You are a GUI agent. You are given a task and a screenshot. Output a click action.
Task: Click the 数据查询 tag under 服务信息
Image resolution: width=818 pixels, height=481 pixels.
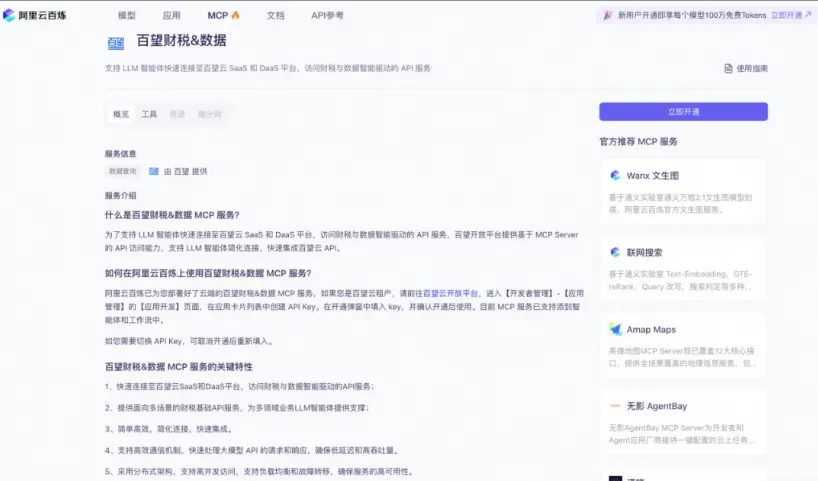coord(123,171)
